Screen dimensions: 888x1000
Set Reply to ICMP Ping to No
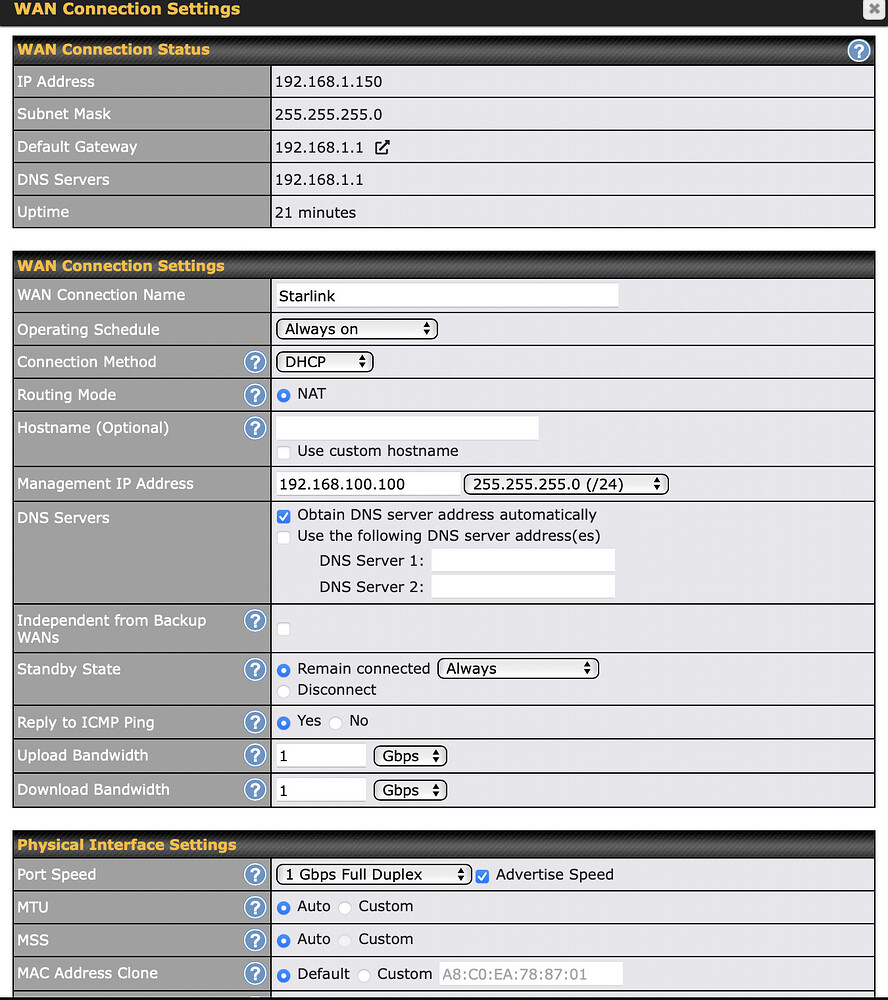338,720
